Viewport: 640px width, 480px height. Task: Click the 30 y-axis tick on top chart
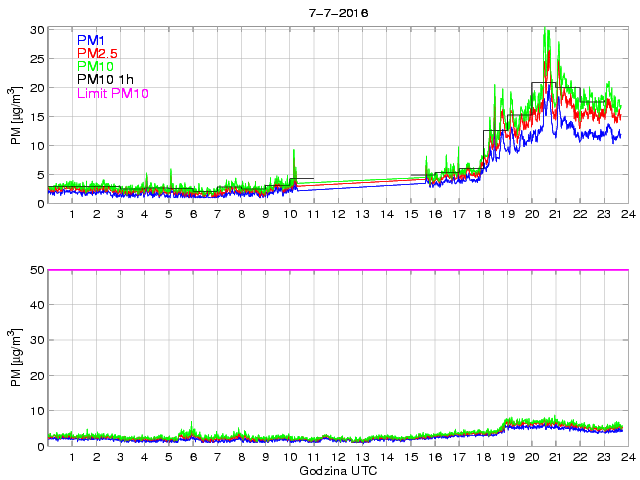tap(37, 30)
